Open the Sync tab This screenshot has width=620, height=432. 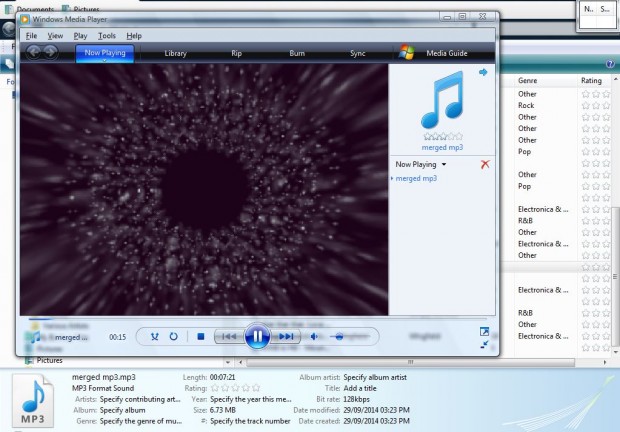357,53
